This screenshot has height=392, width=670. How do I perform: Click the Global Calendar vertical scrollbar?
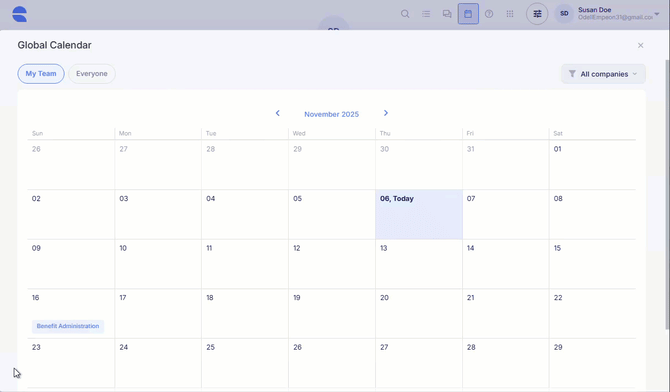pyautogui.click(x=667, y=195)
